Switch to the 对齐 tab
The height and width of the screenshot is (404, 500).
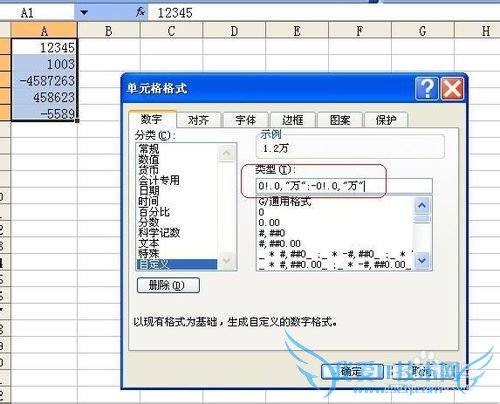[198, 120]
